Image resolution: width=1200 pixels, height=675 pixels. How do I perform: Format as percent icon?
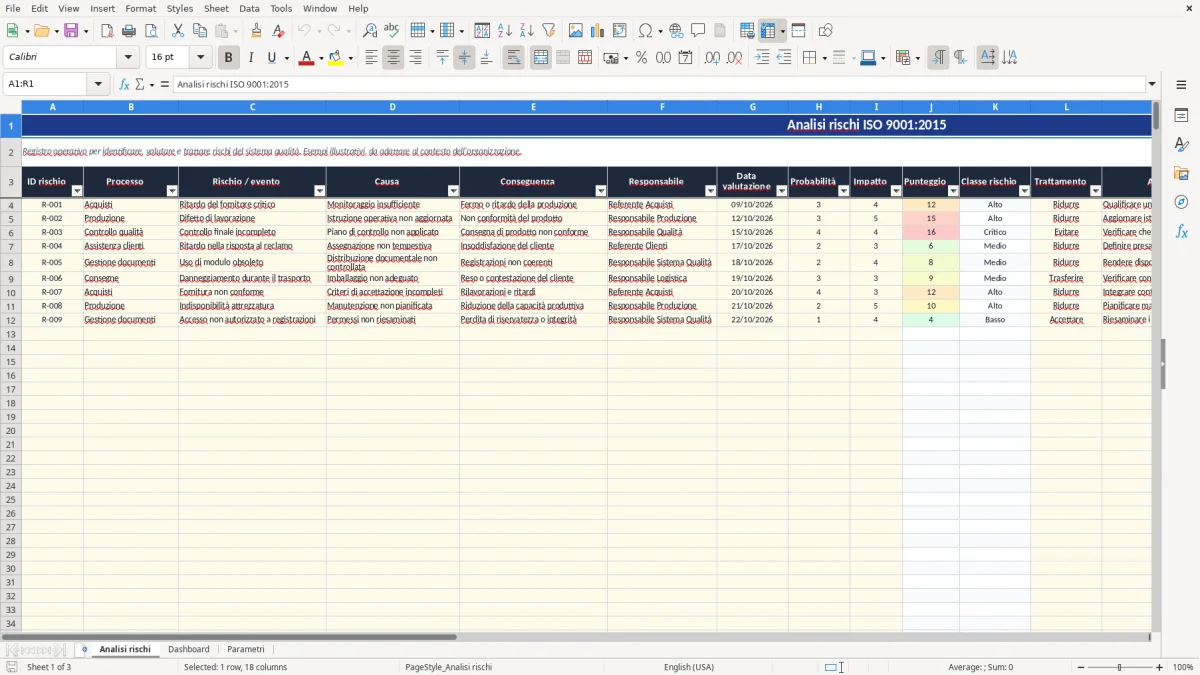641,58
